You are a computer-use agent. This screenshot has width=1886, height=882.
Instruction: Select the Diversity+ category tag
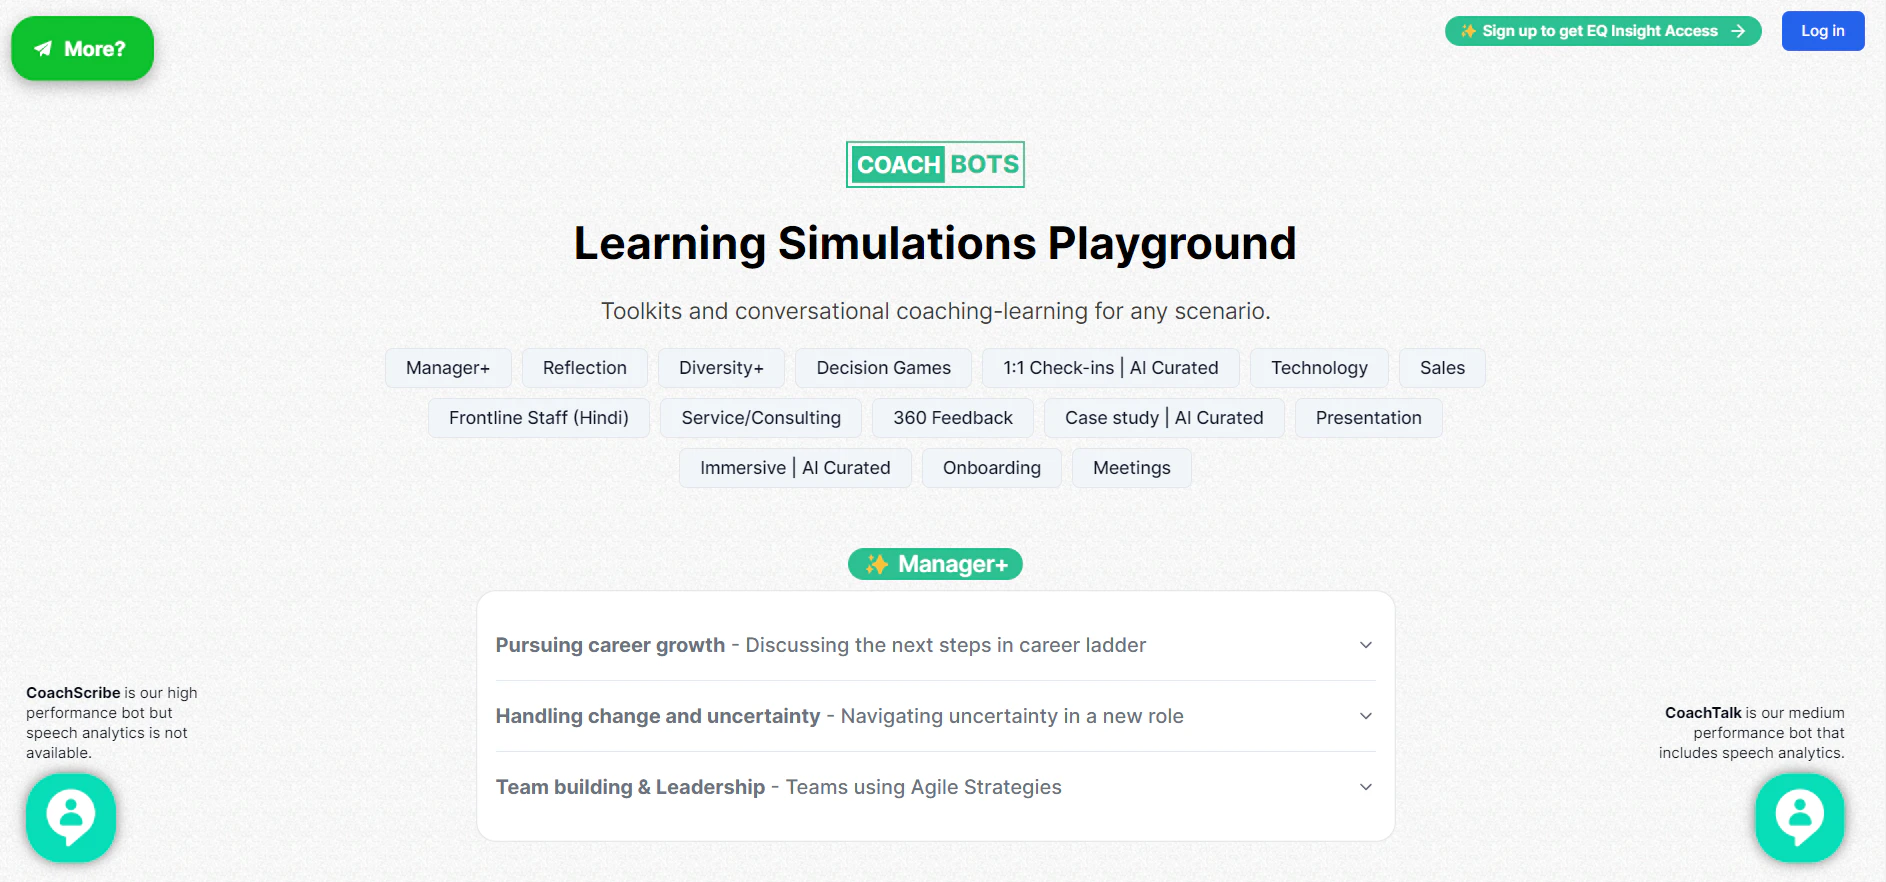point(721,368)
